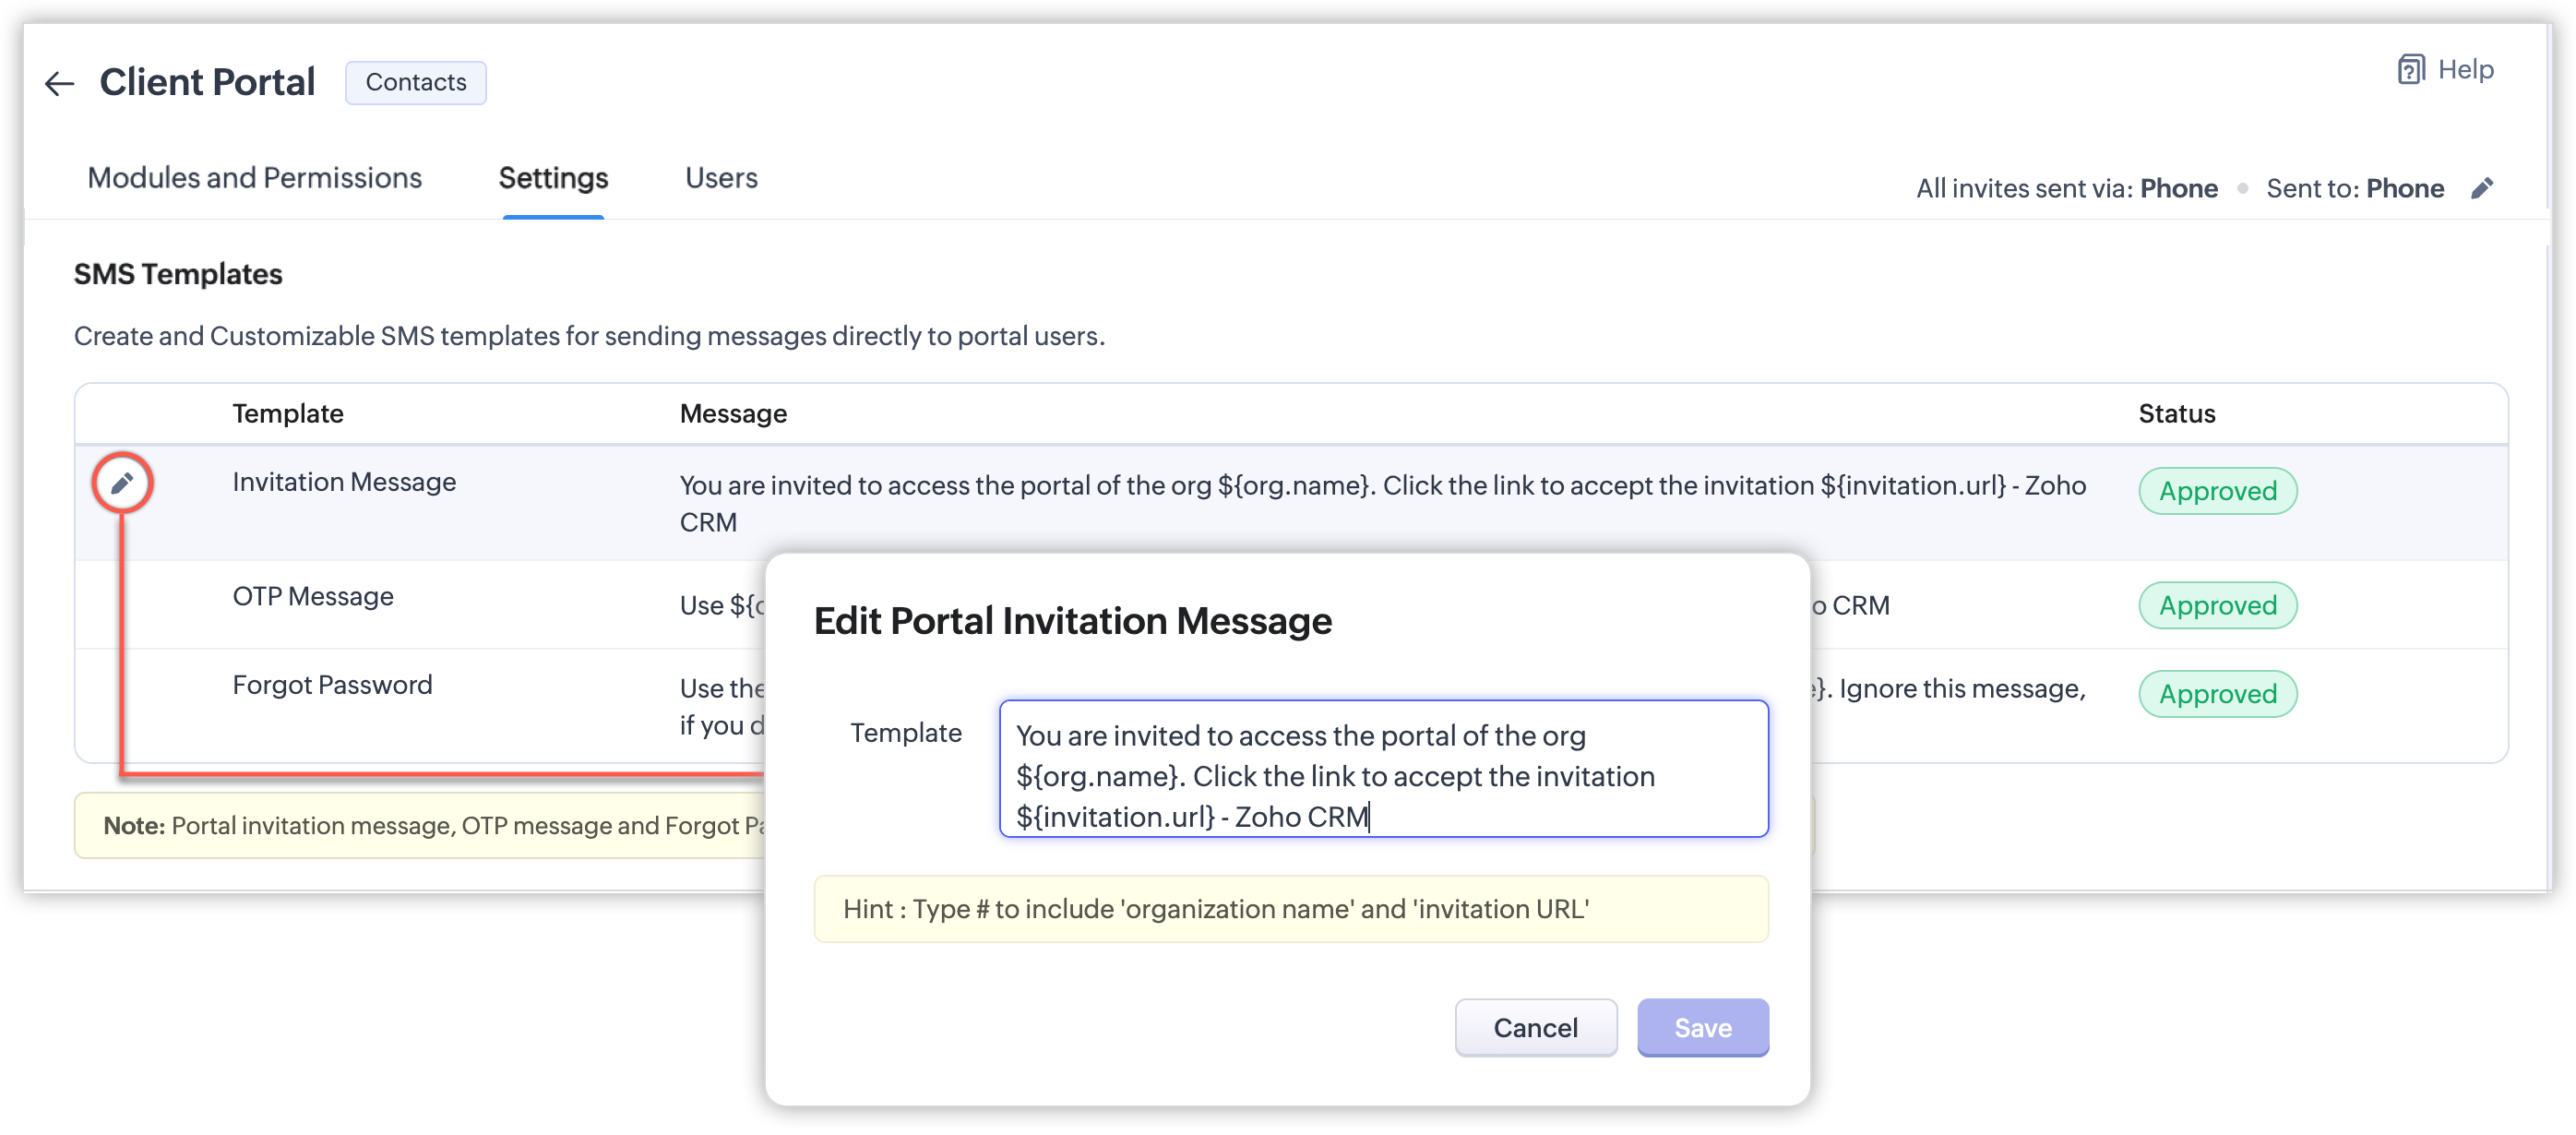Select the Forgot Password template row
The height and width of the screenshot is (1135, 2576).
pos(332,685)
